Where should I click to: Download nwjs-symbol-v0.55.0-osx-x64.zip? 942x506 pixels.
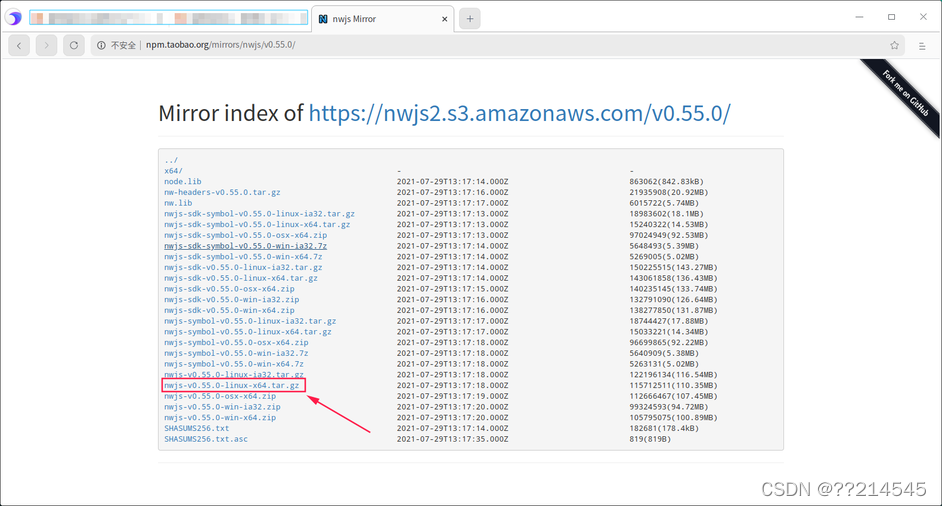tap(236, 343)
